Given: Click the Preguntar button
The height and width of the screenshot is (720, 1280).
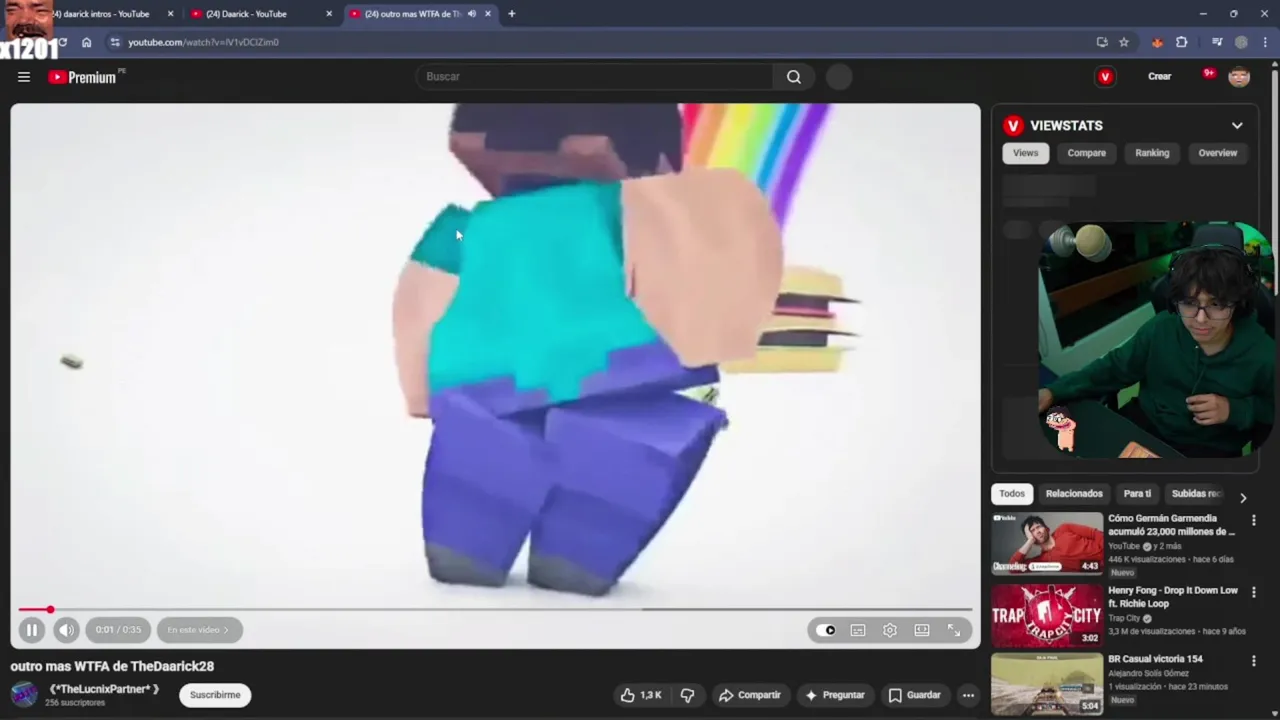Looking at the screenshot, I should coord(835,695).
